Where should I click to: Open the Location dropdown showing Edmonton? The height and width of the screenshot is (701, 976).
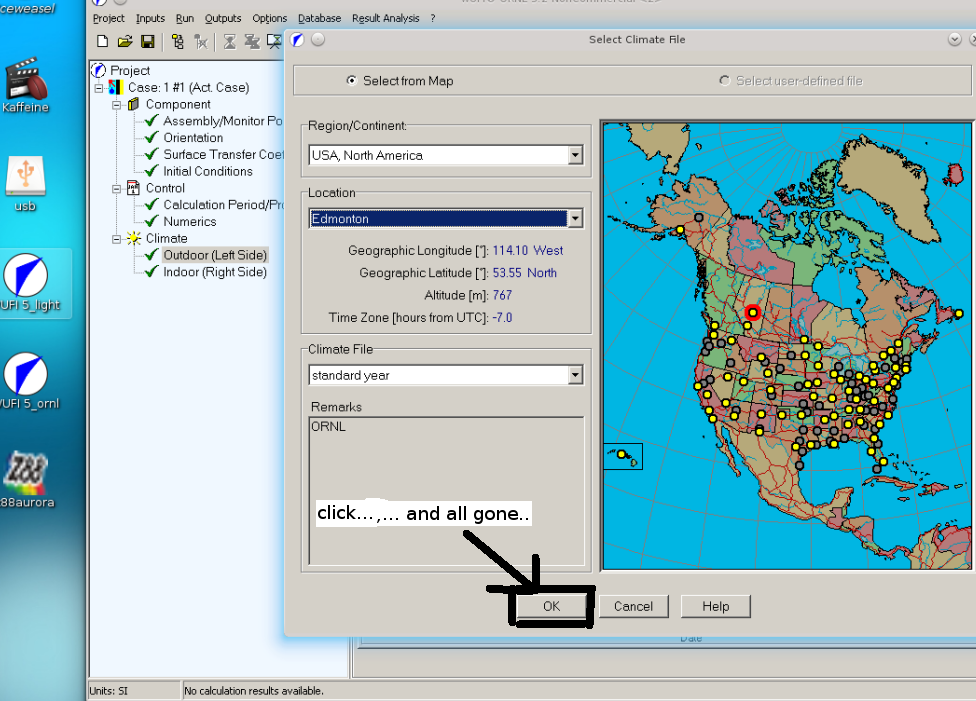575,218
